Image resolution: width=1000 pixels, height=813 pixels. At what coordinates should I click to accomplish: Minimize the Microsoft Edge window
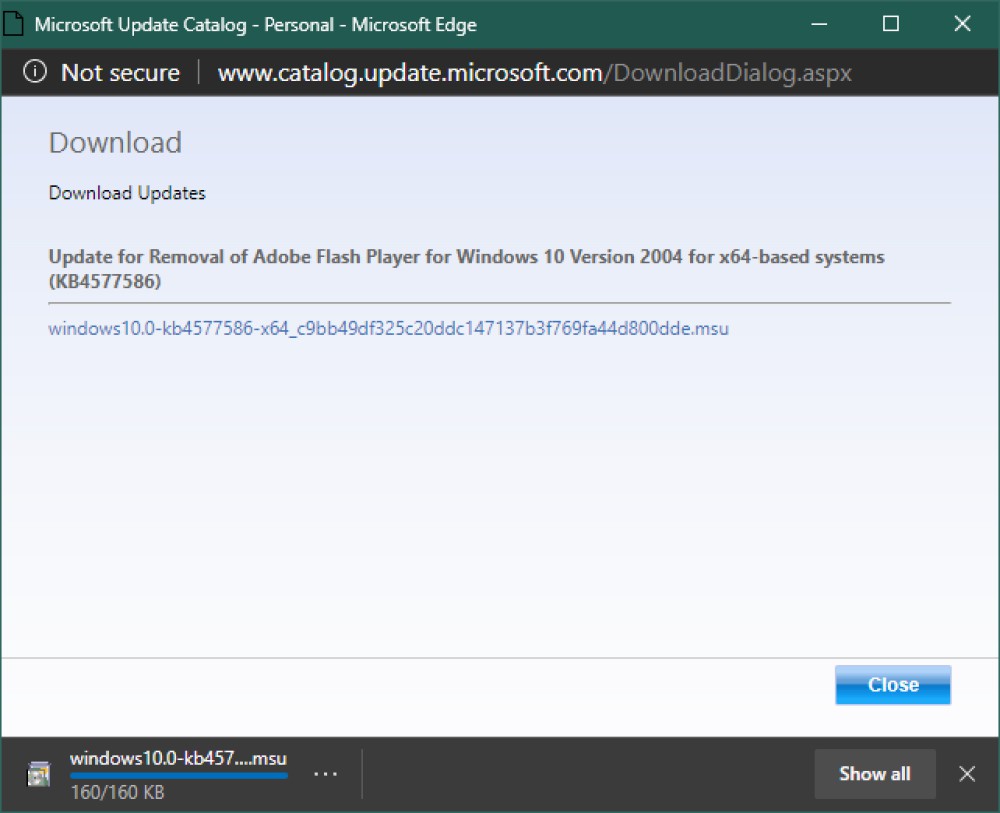[819, 24]
